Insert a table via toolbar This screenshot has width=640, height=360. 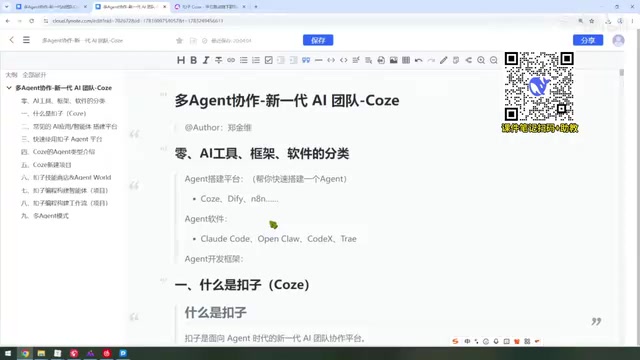coord(406,60)
